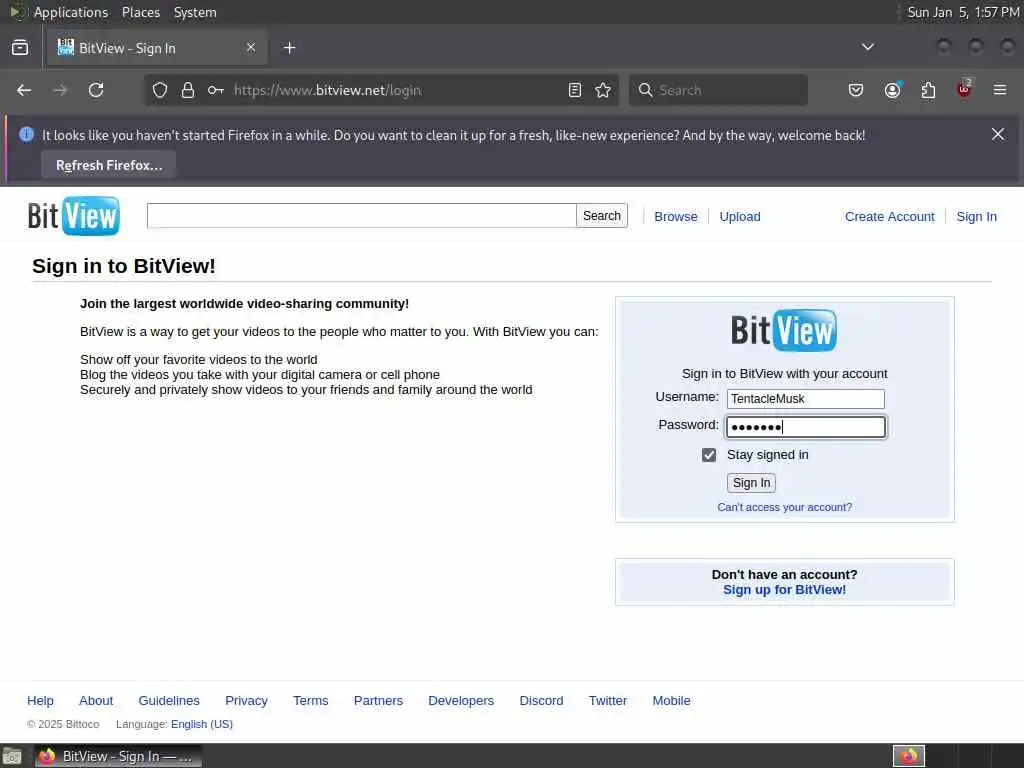Open the Places menu
The width and height of the screenshot is (1024, 768).
[x=140, y=12]
